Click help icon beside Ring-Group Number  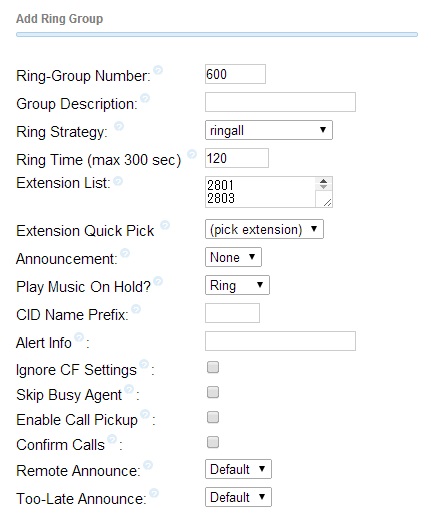pos(158,70)
